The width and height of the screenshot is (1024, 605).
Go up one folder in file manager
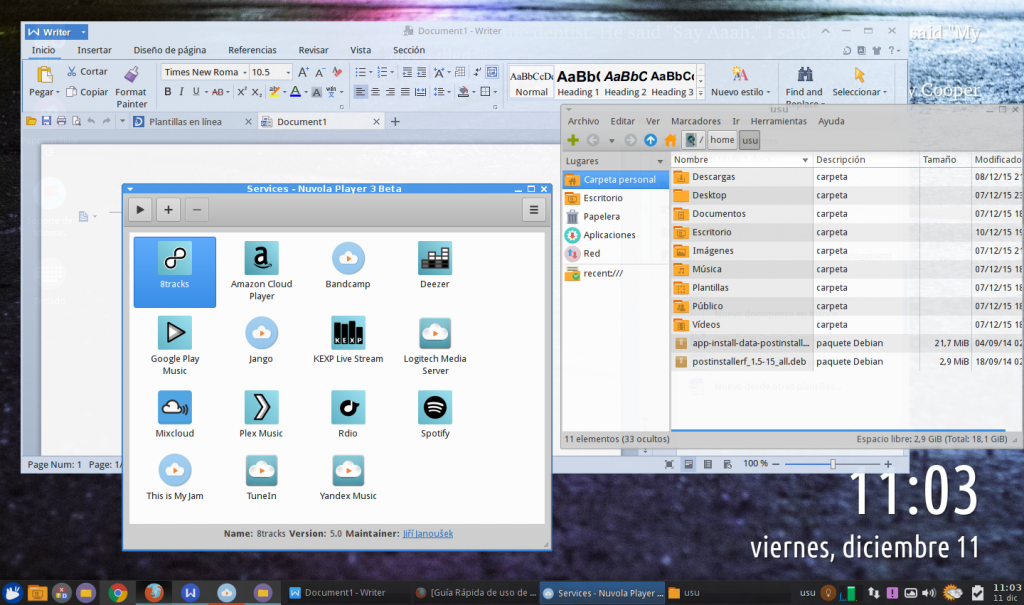[650, 140]
